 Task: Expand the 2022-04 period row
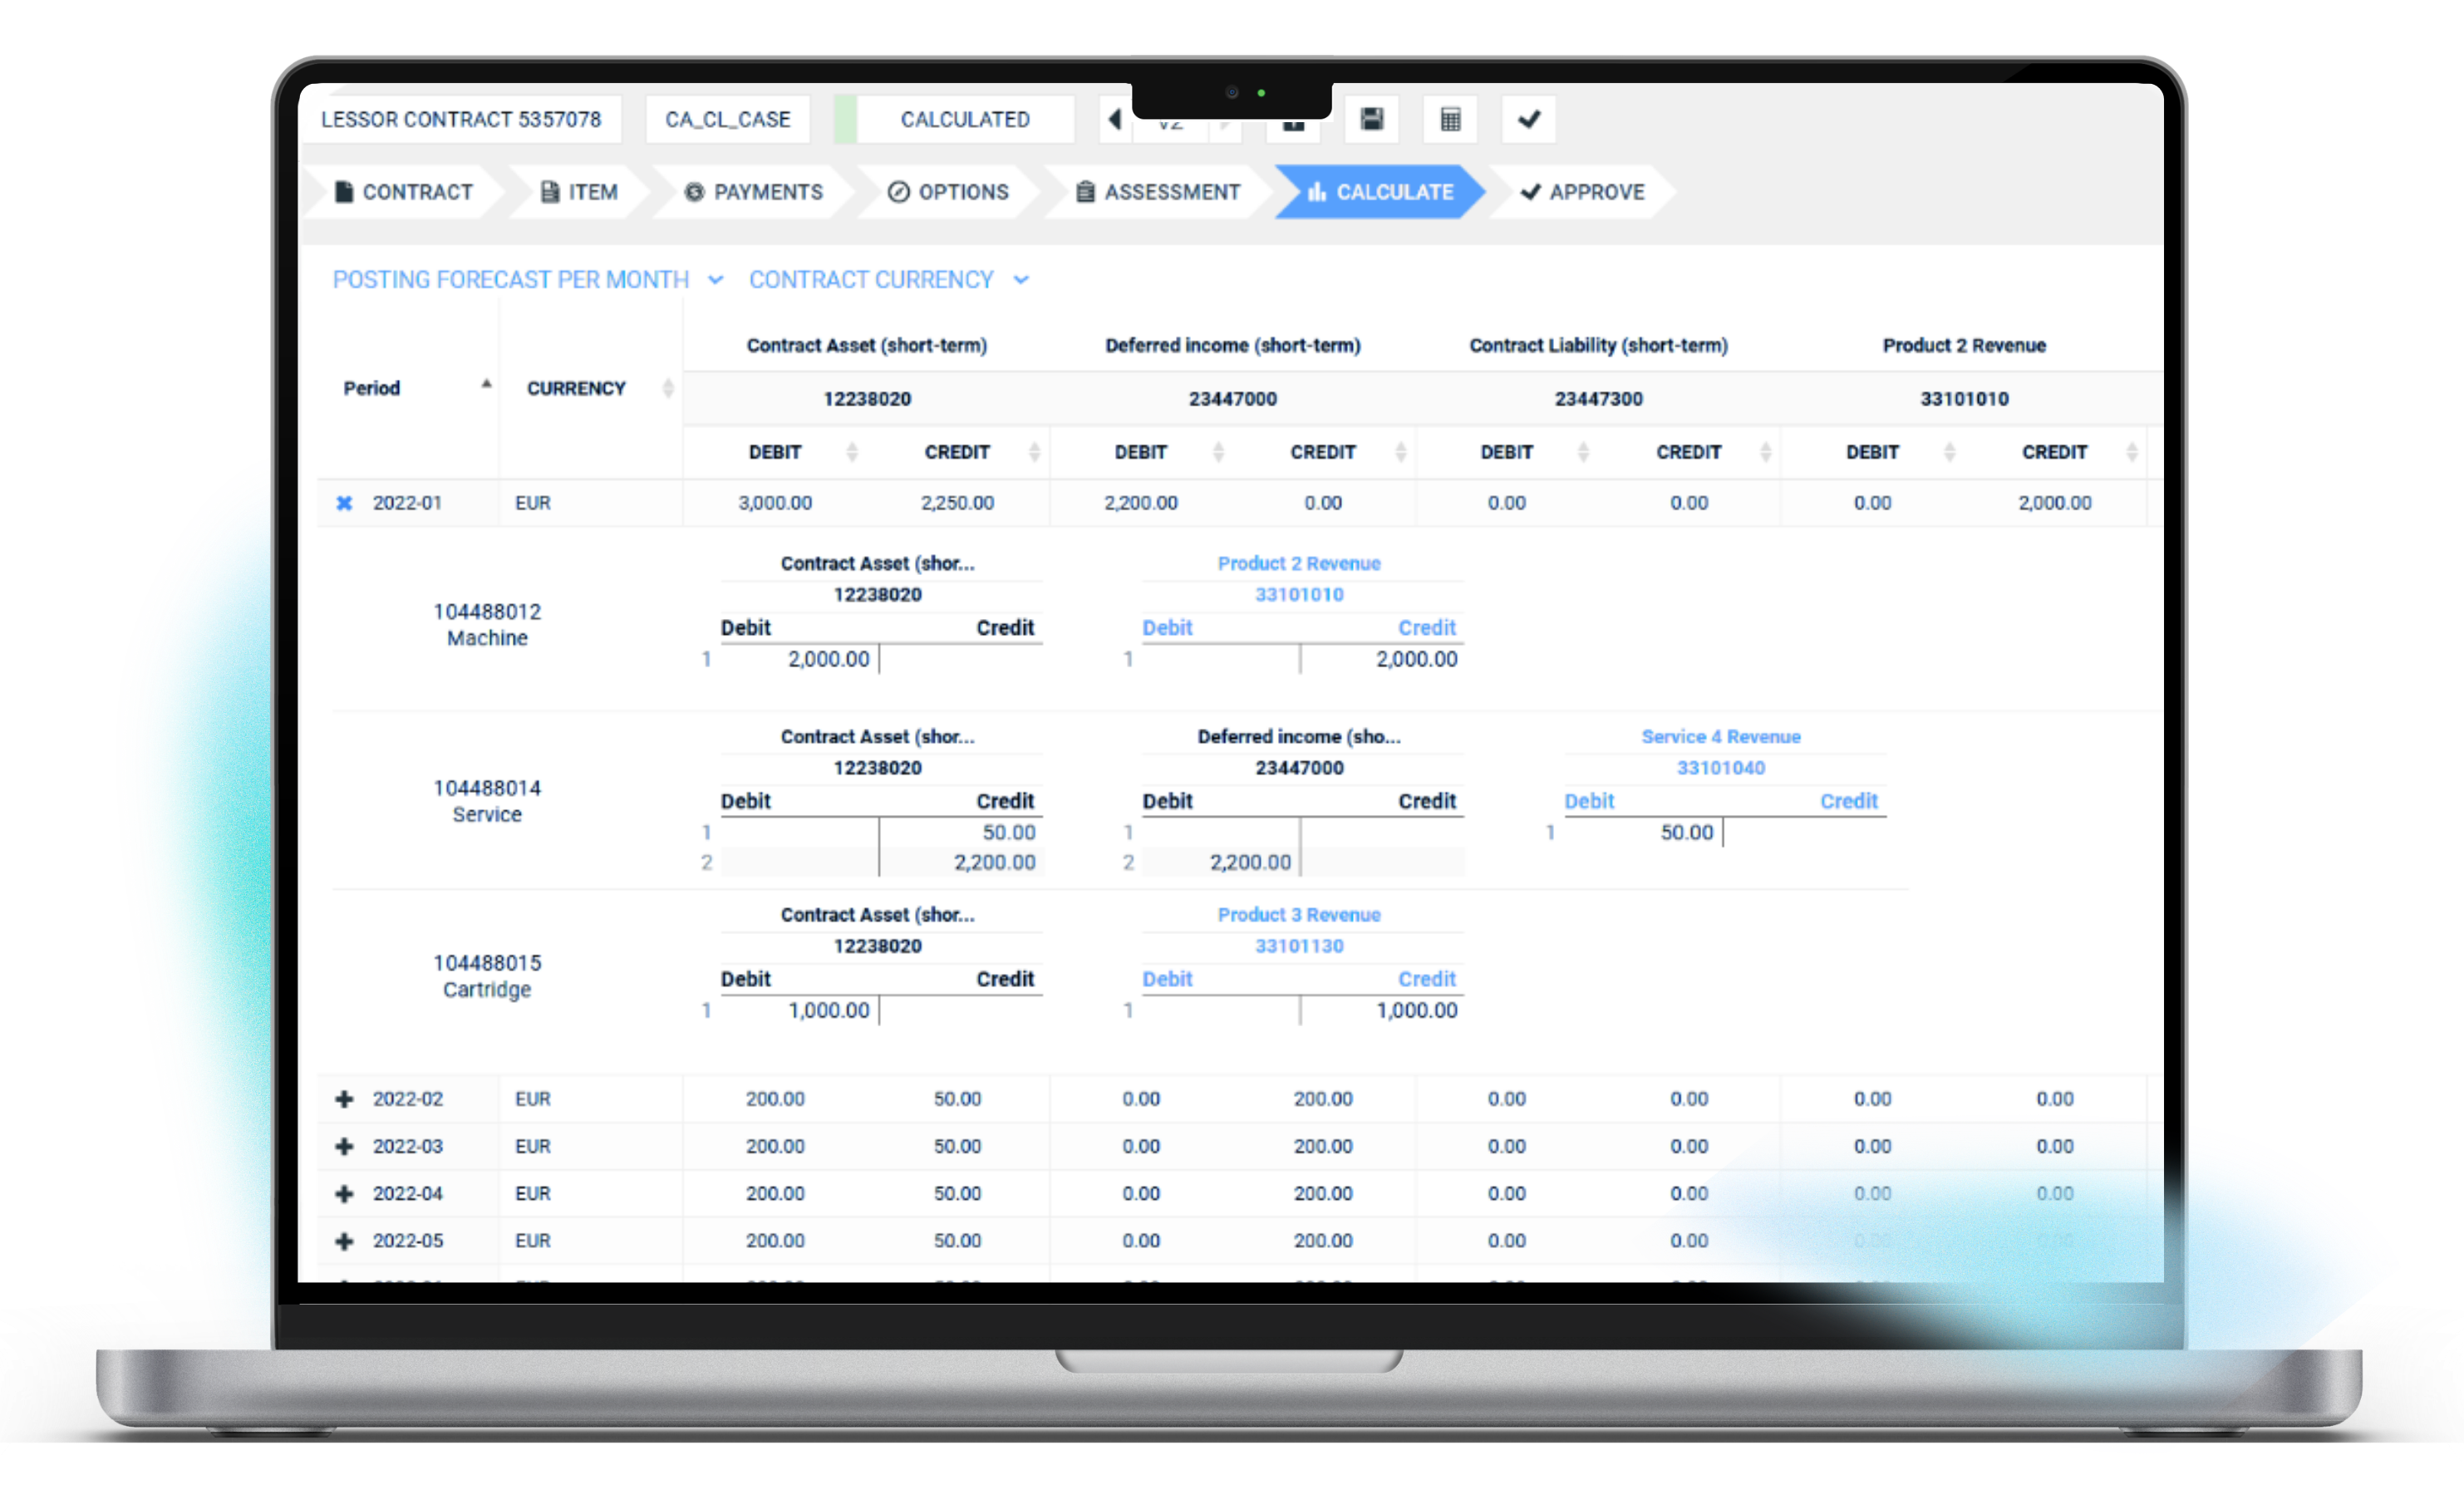pyautogui.click(x=344, y=1193)
